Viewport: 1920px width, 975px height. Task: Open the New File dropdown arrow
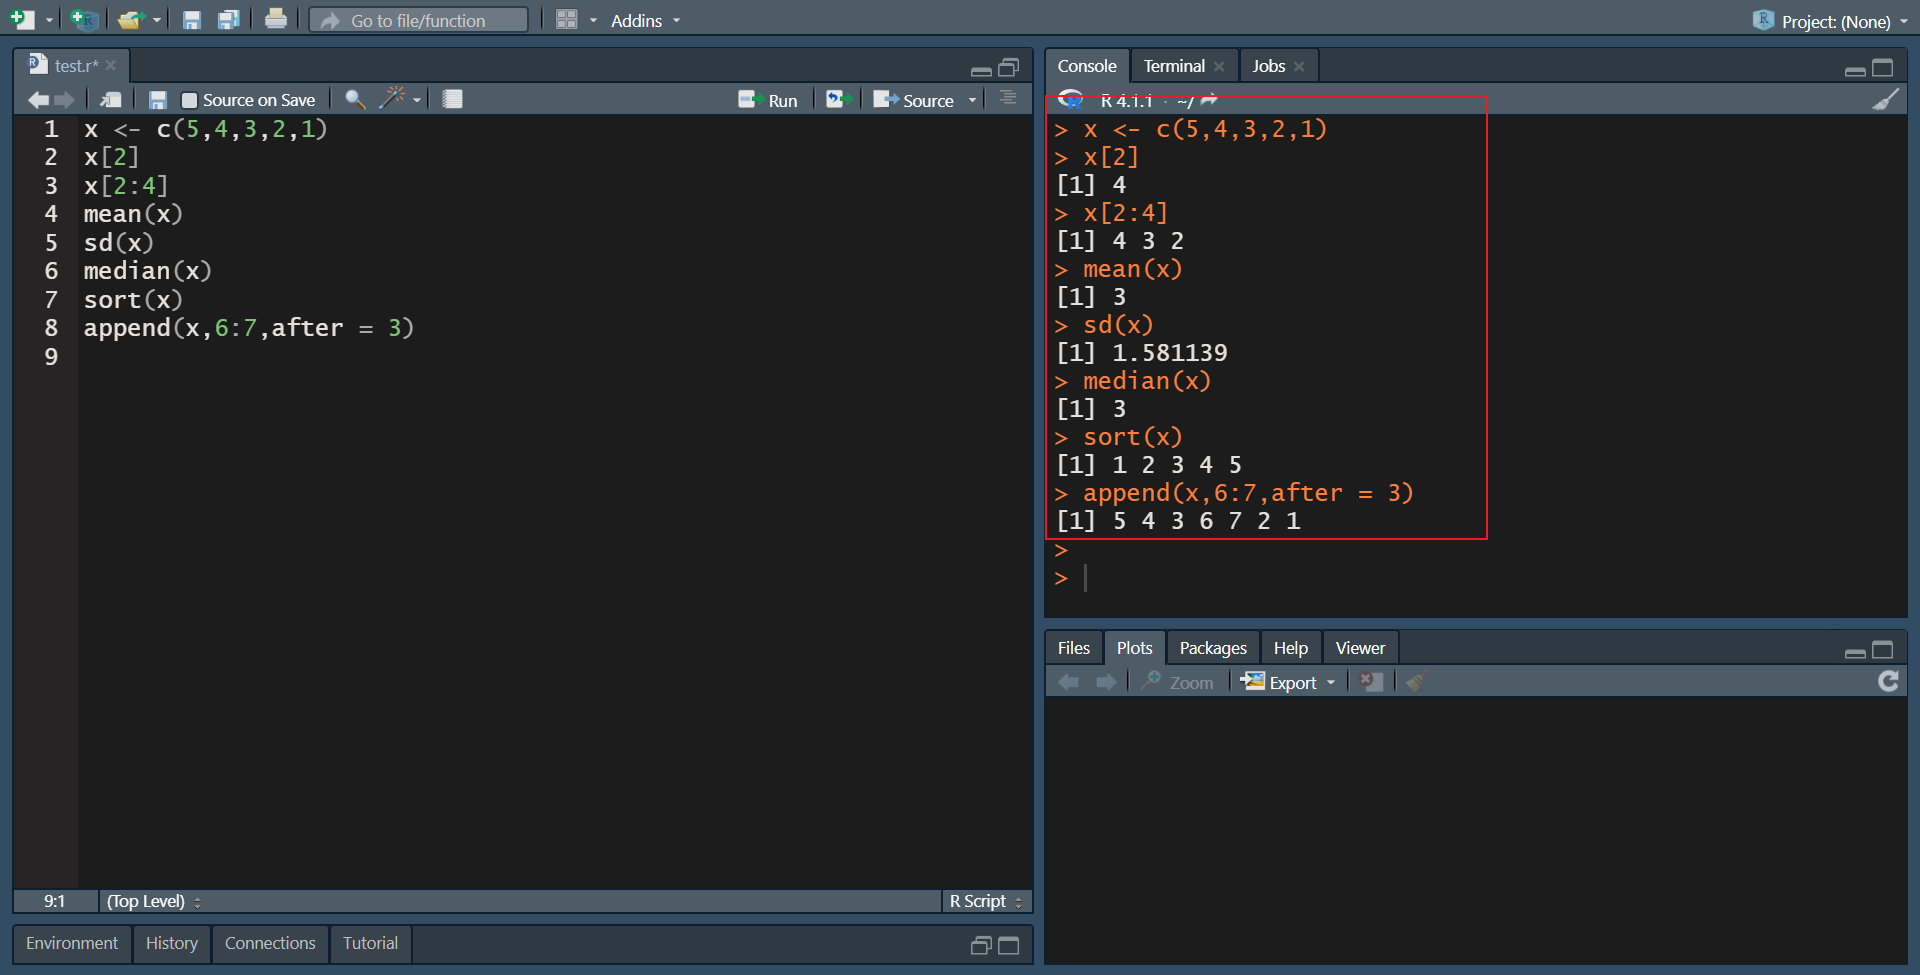[50, 20]
